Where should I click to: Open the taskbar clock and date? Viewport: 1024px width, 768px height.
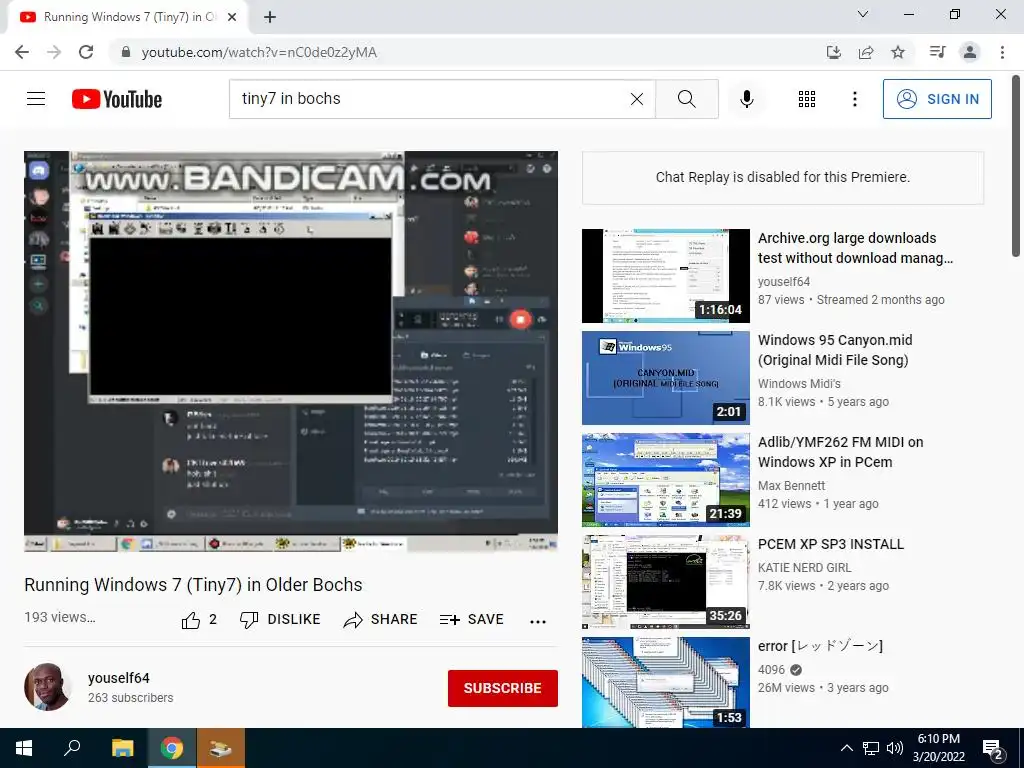coord(938,748)
